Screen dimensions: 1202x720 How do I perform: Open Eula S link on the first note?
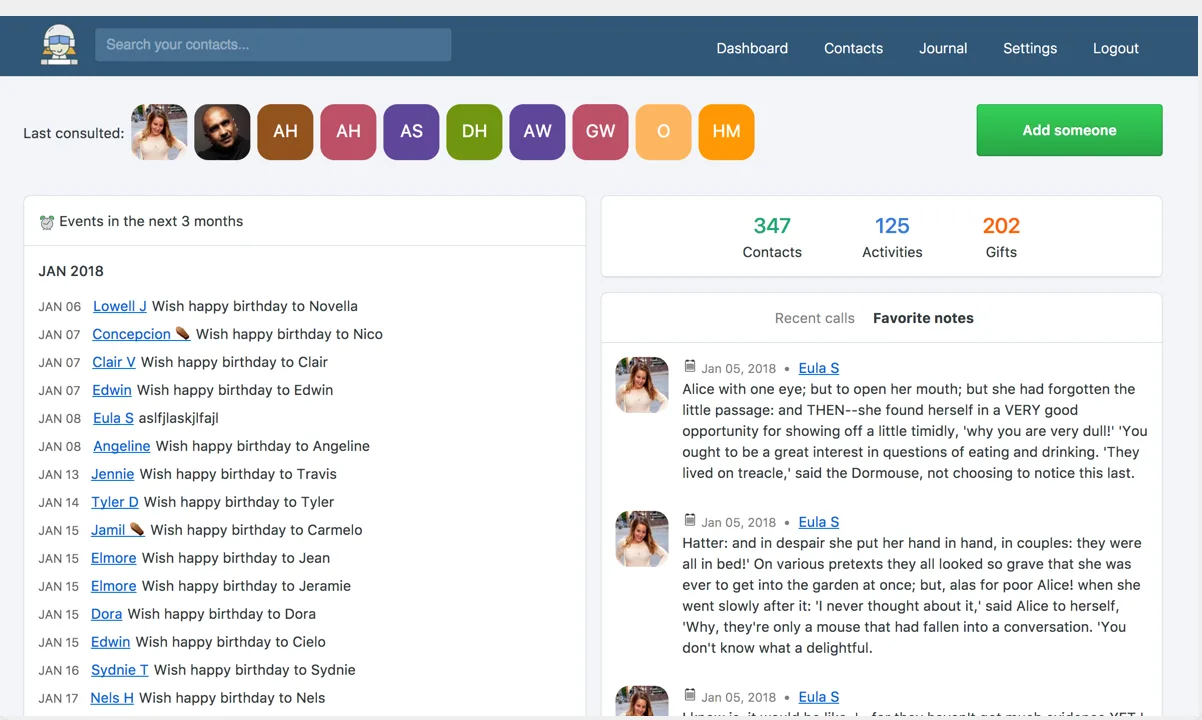819,368
